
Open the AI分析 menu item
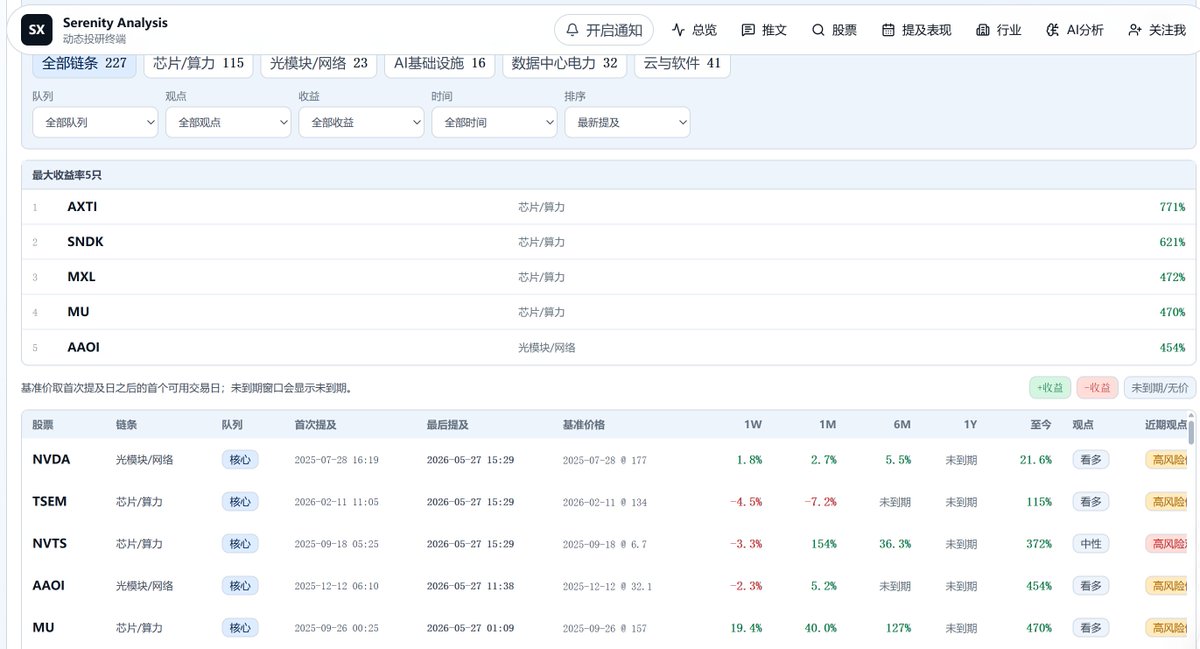1075,30
